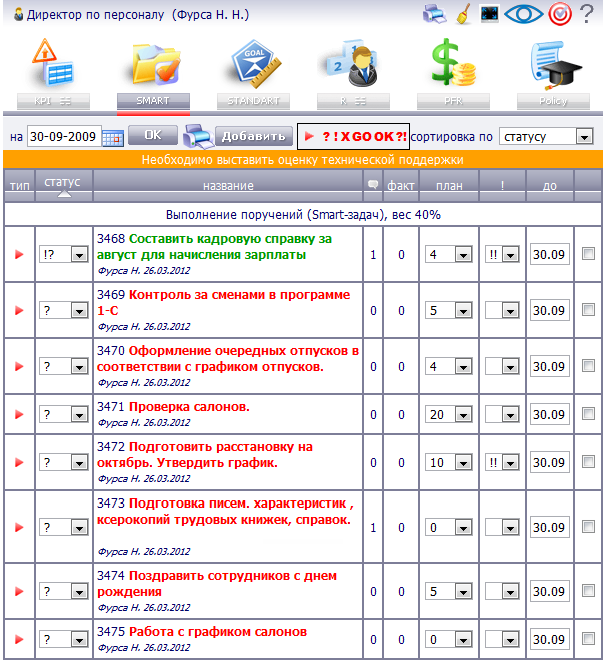Switch to the PFR tab
Image resolution: width=606 pixels, height=662 pixels.
tap(454, 101)
